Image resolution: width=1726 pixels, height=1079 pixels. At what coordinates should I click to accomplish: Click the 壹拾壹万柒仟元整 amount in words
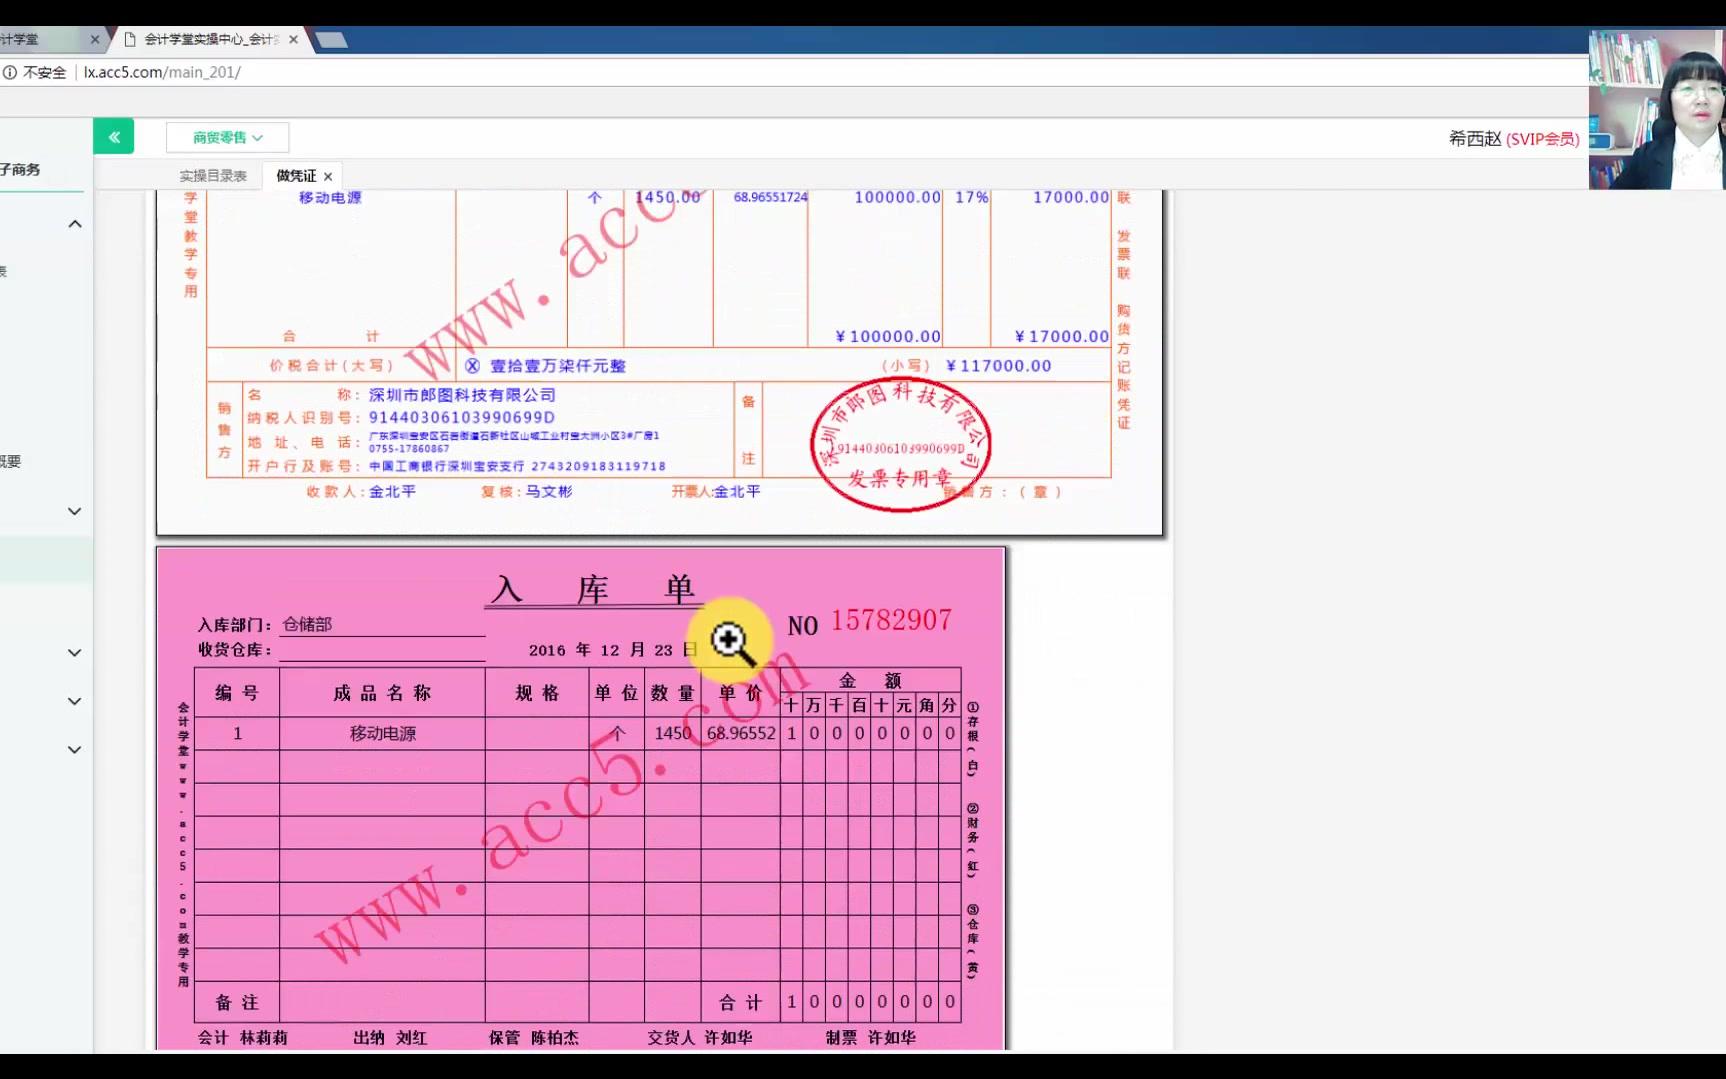558,366
